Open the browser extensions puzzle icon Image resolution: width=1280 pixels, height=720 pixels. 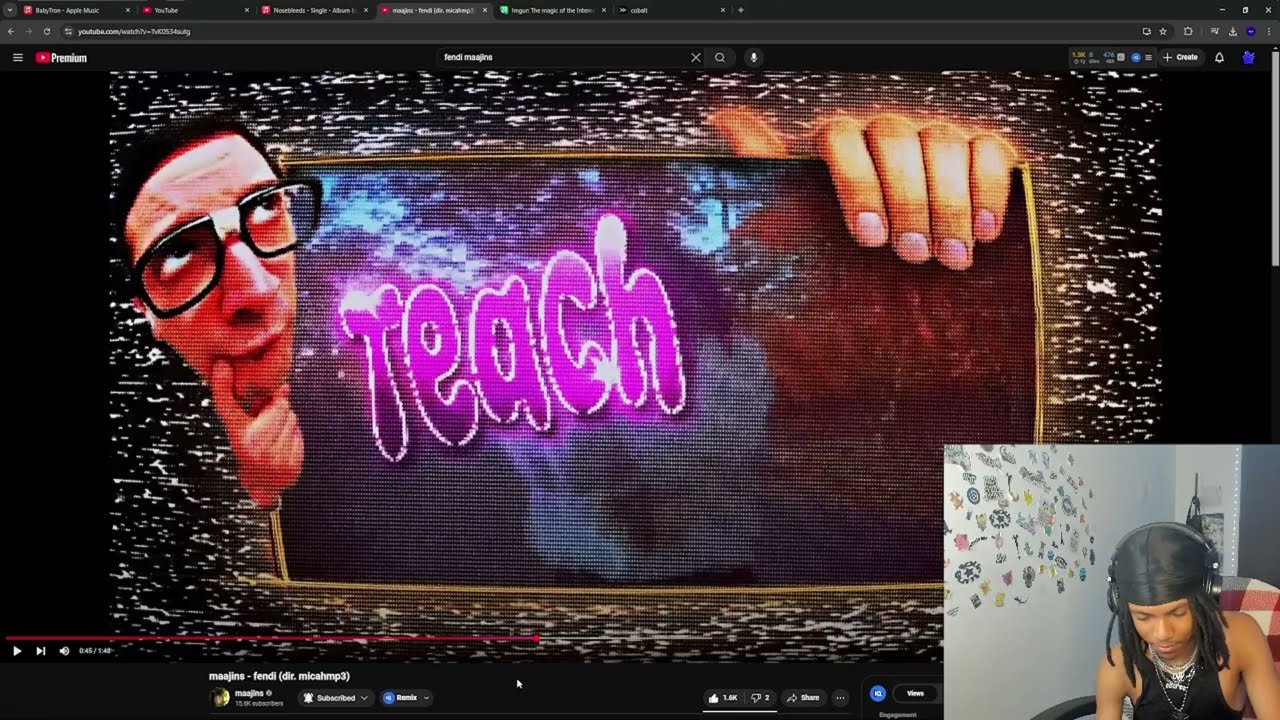click(x=1188, y=31)
